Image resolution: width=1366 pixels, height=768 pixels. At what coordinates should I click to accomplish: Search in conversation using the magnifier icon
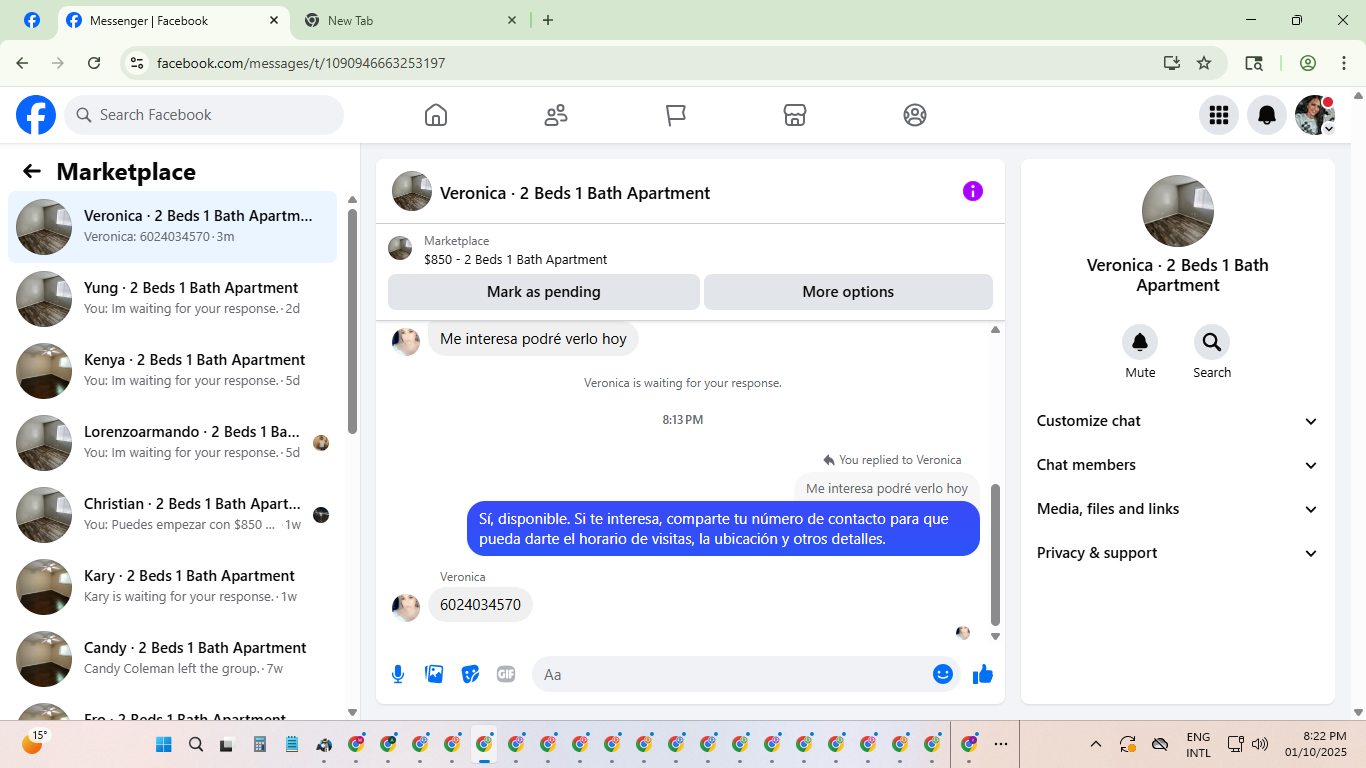[1212, 342]
